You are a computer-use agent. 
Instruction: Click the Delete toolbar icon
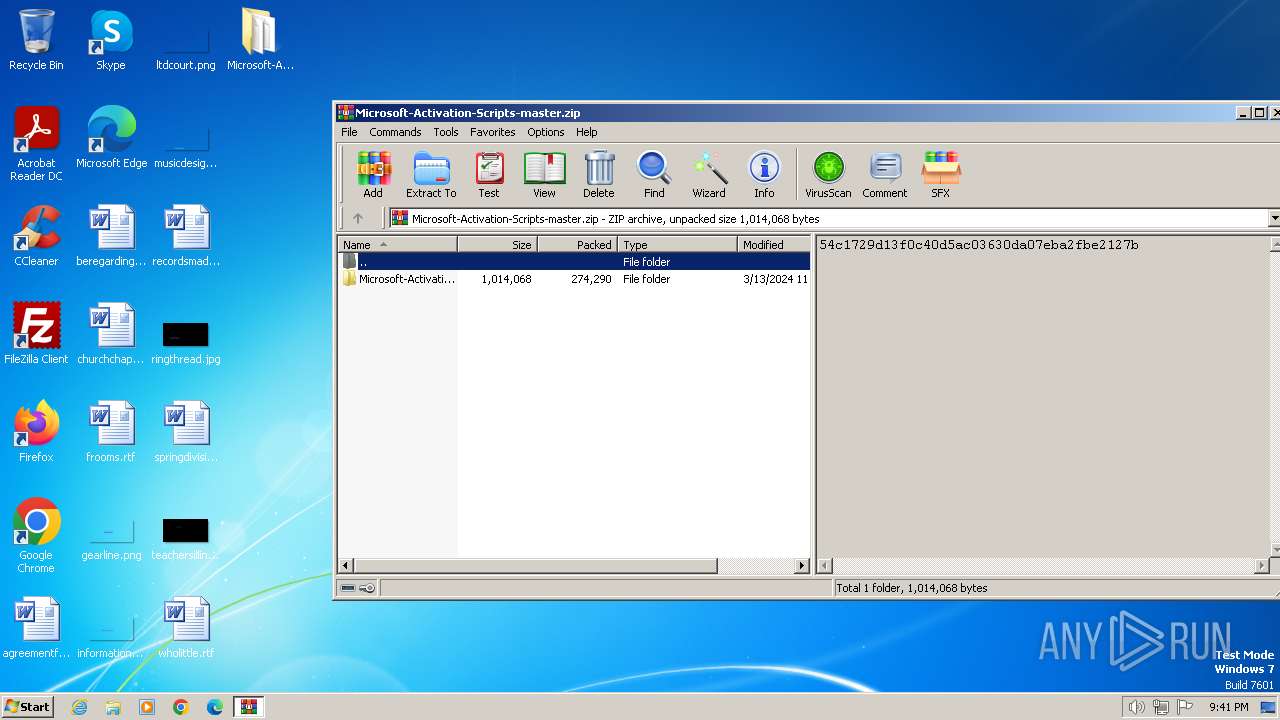coord(599,174)
